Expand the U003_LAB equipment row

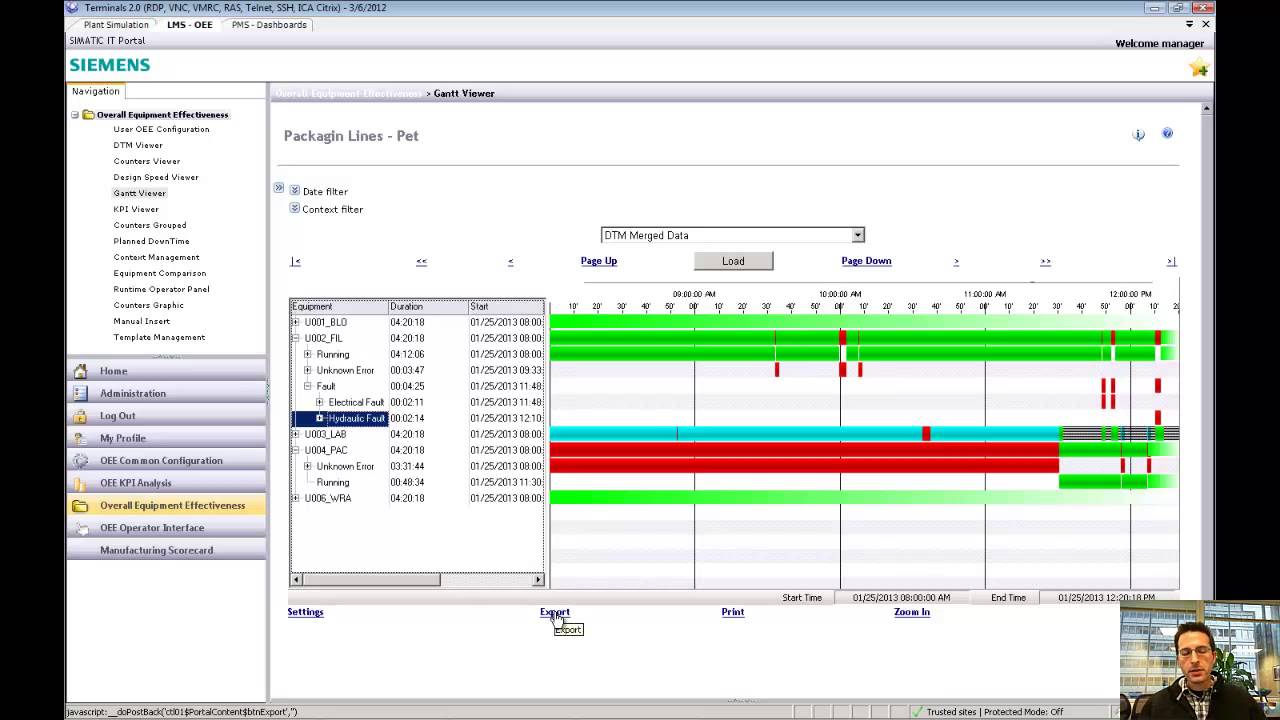pyautogui.click(x=296, y=434)
